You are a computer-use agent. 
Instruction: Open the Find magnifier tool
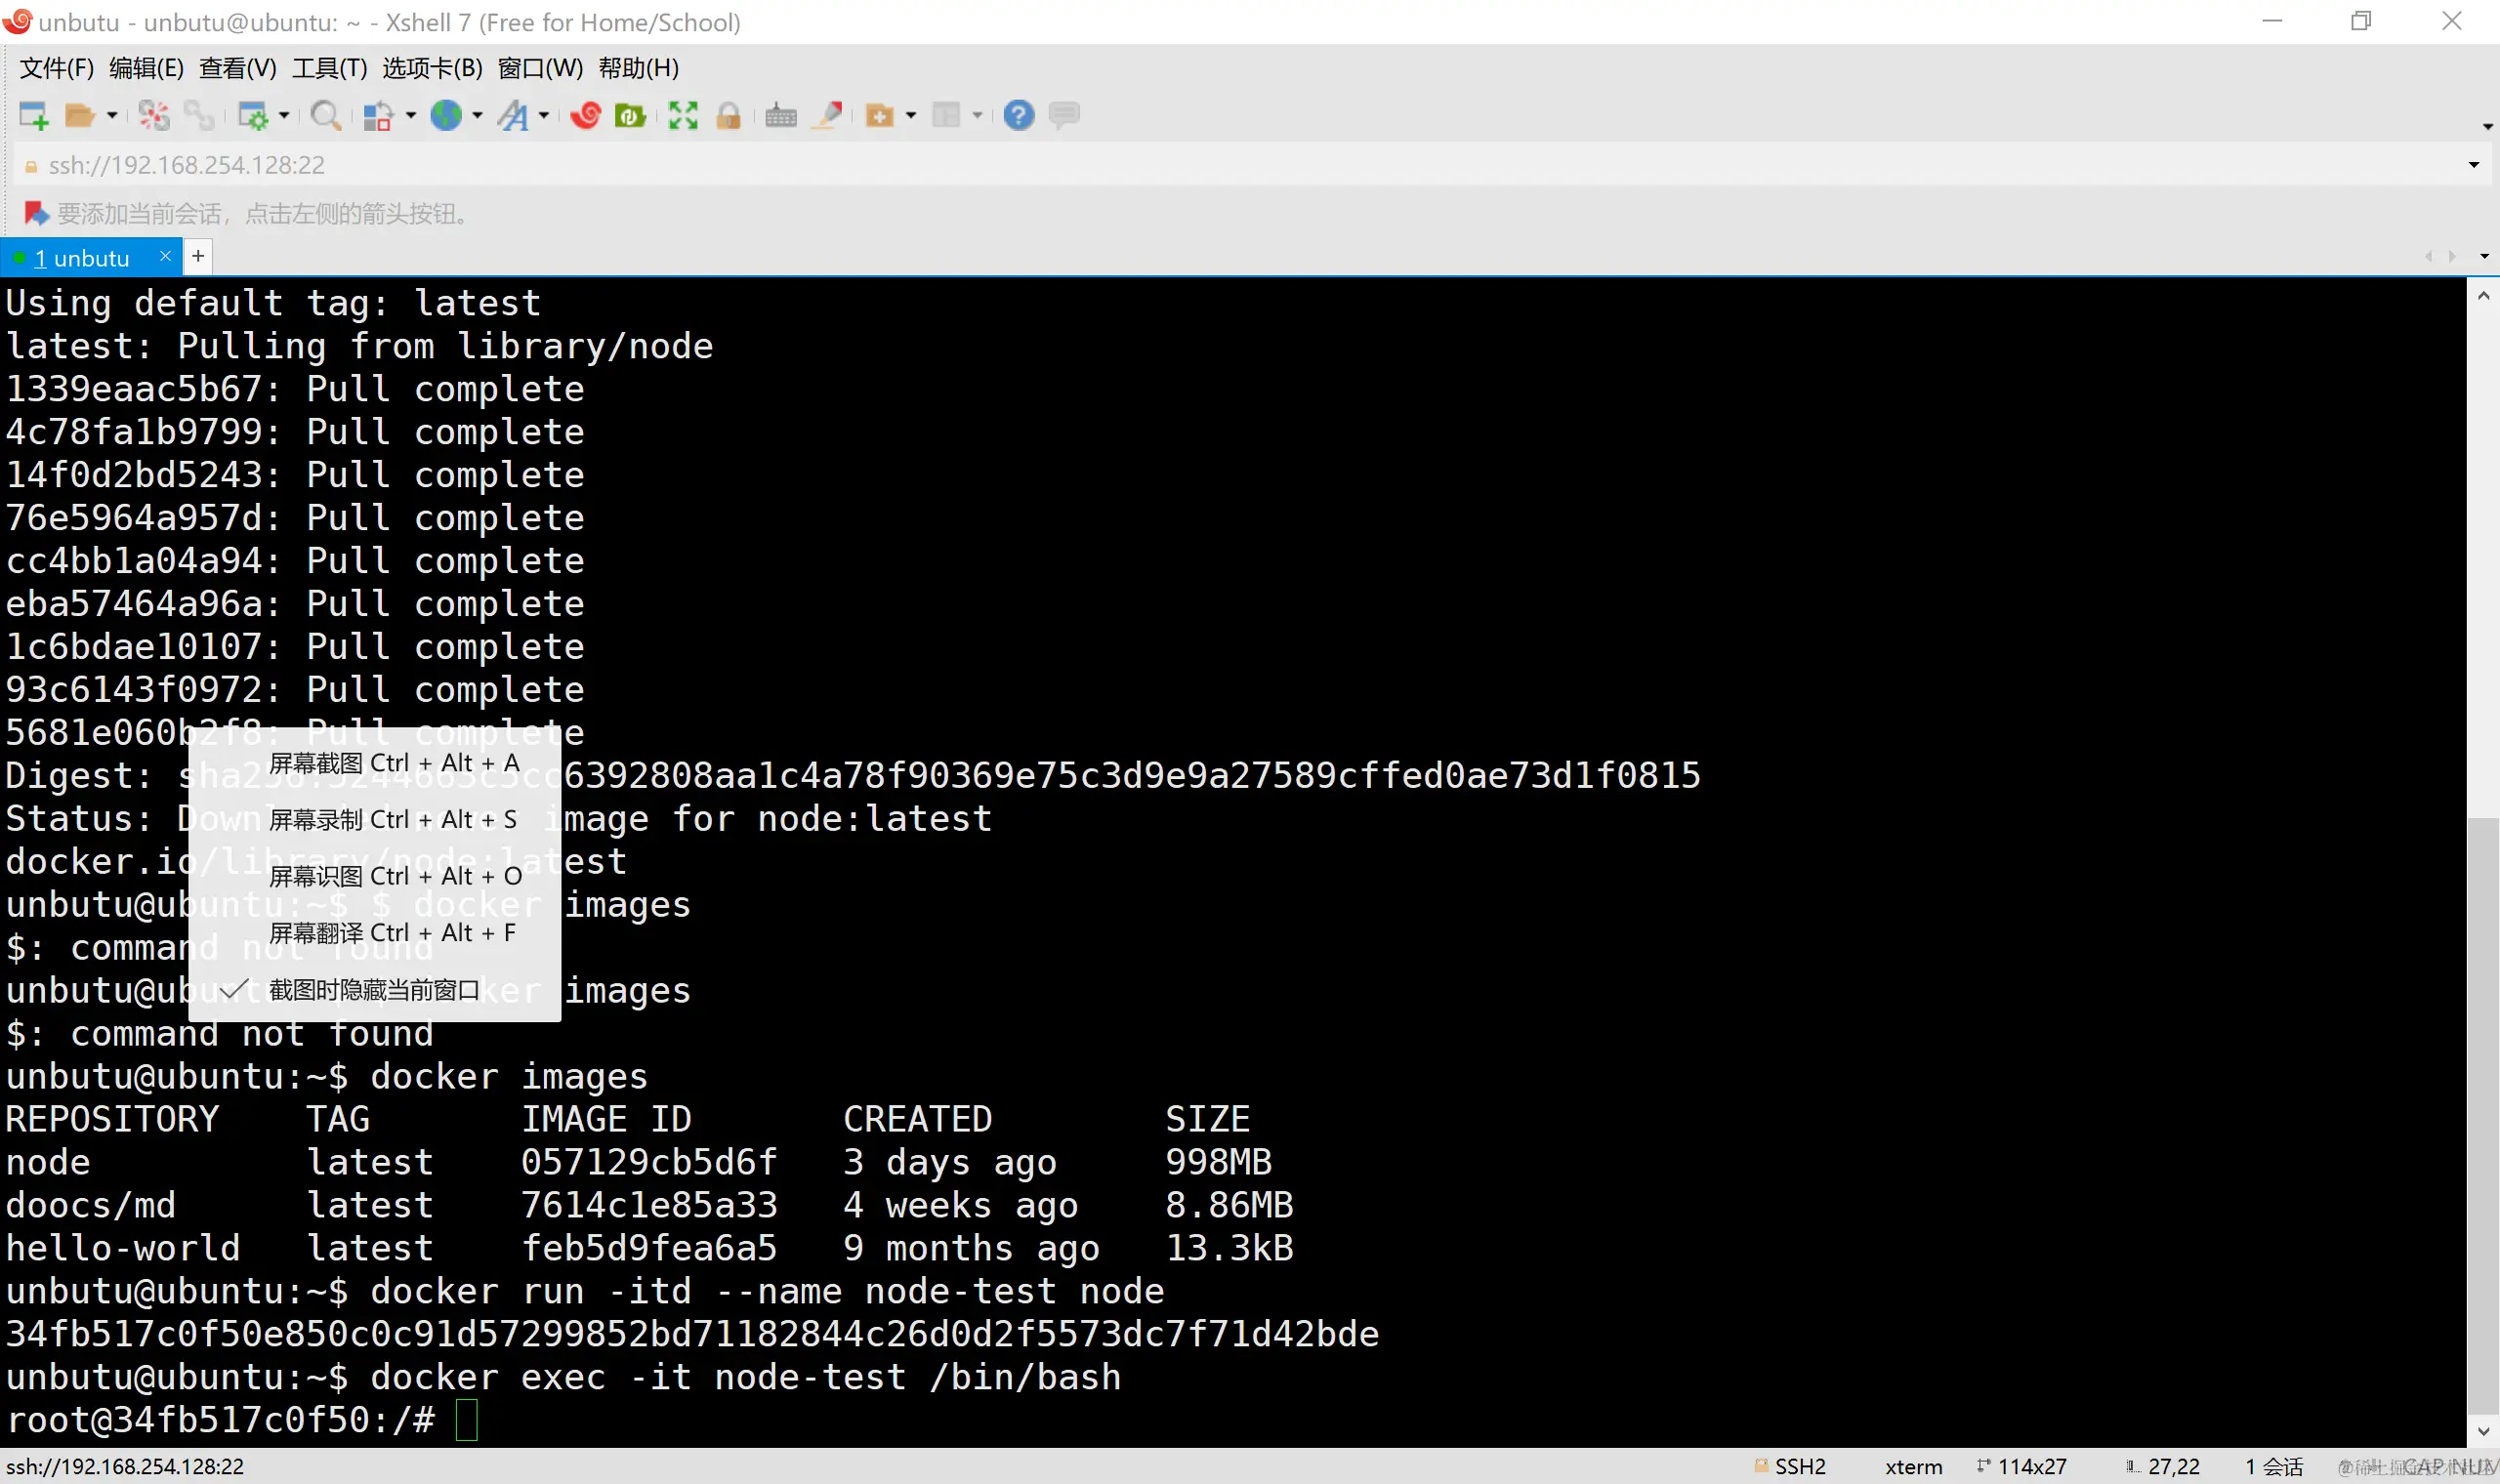(x=325, y=116)
